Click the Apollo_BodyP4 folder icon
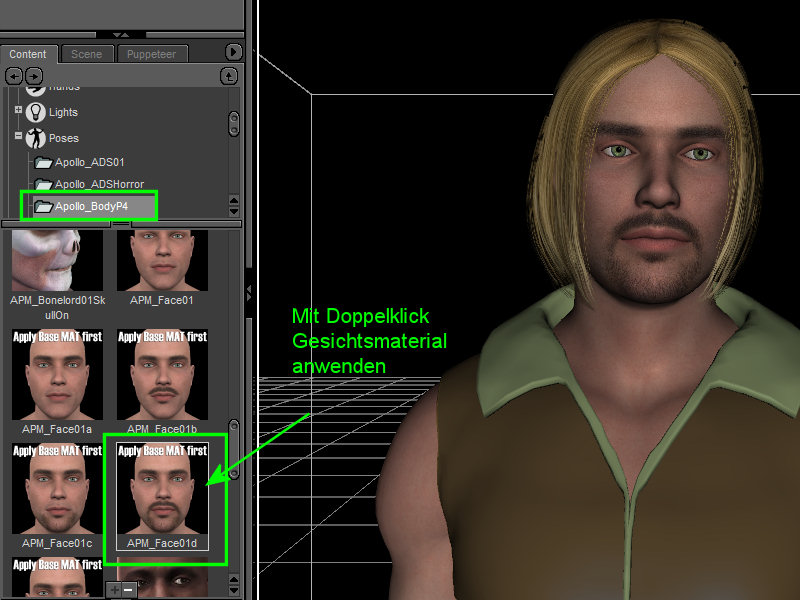The width and height of the screenshot is (800, 600). point(43,207)
